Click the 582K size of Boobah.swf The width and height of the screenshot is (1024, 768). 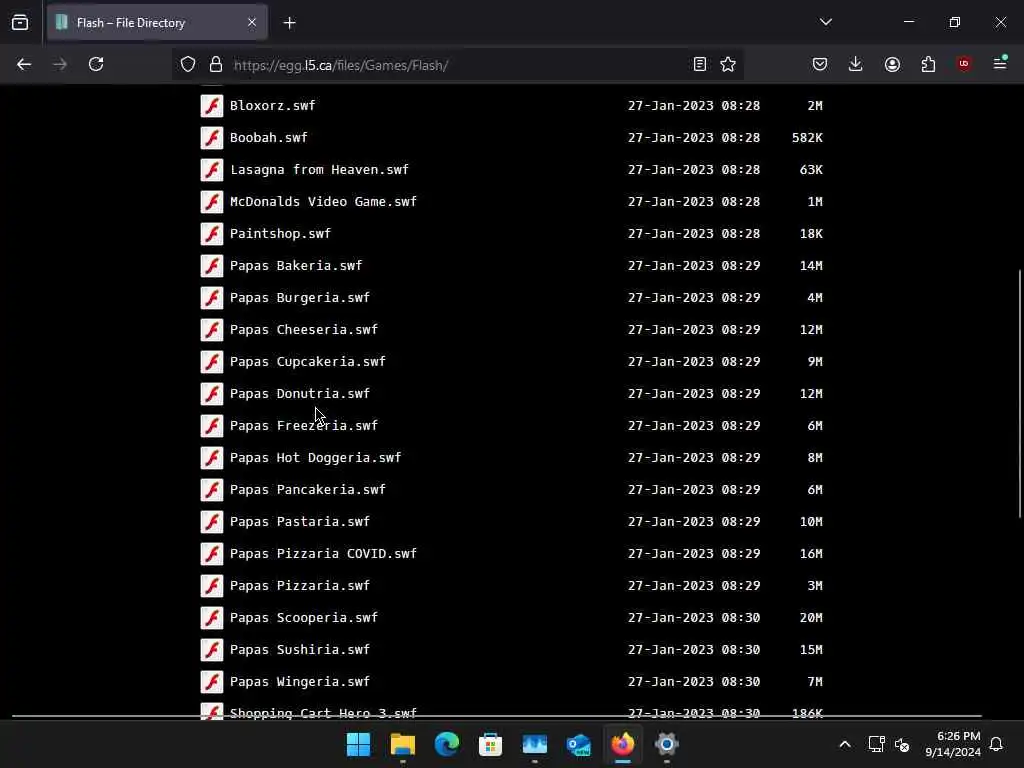pyautogui.click(x=807, y=138)
